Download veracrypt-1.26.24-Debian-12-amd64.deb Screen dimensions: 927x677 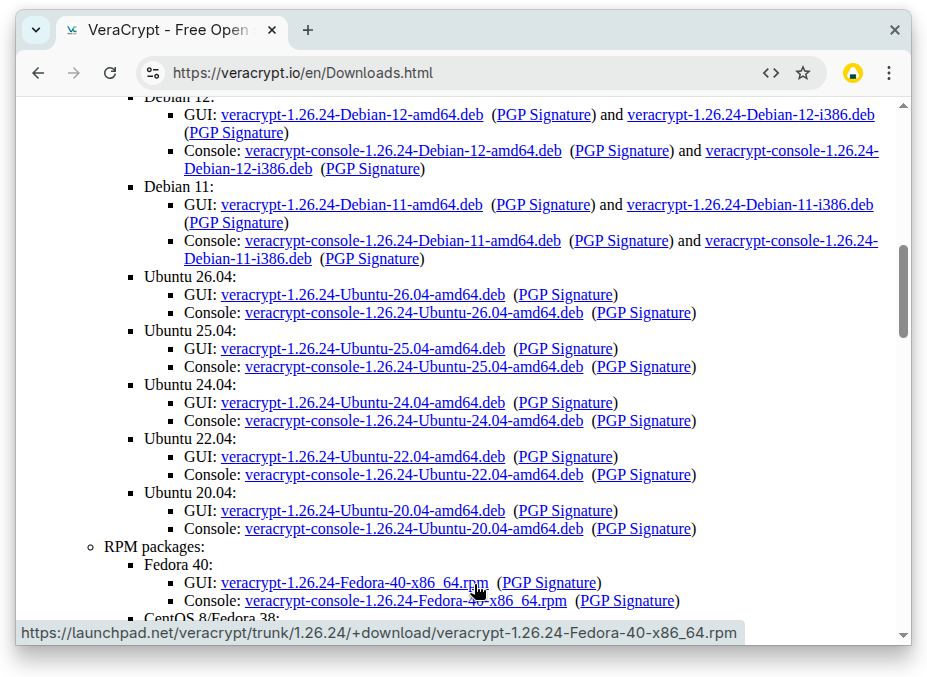click(352, 115)
